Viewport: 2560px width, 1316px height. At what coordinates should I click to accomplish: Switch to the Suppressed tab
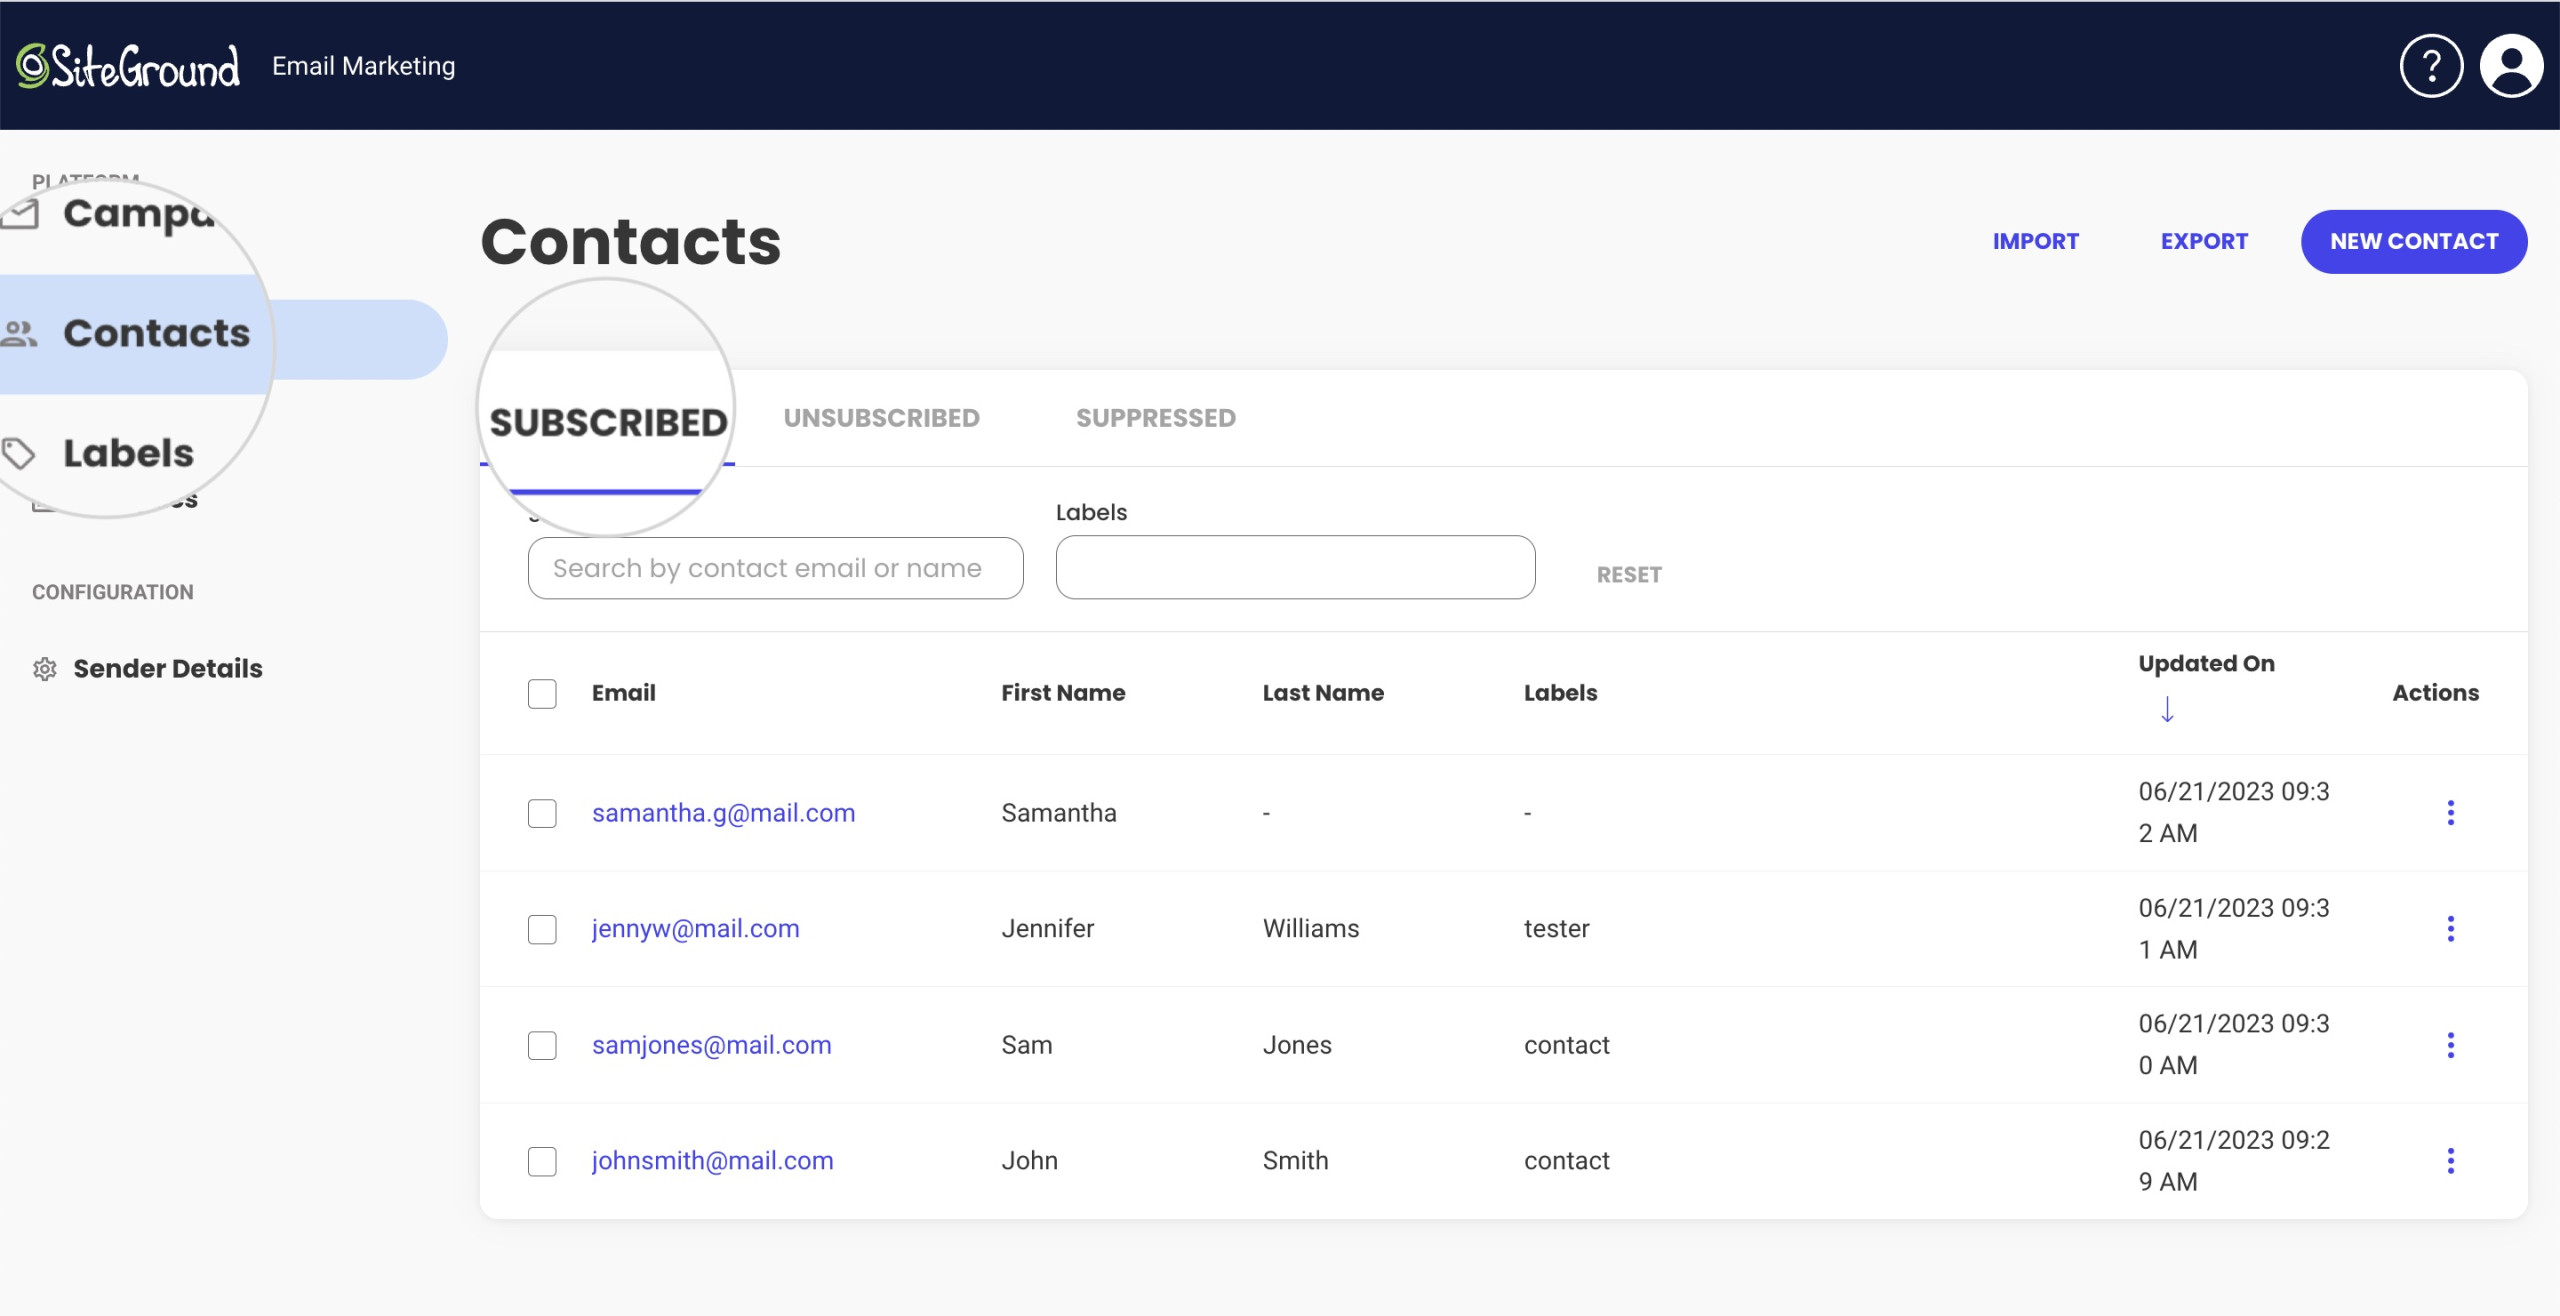pyautogui.click(x=1156, y=416)
